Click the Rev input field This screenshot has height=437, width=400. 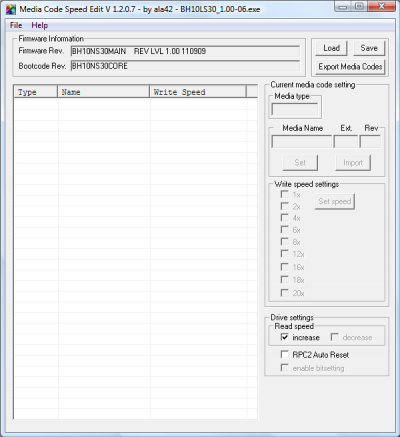[370, 142]
